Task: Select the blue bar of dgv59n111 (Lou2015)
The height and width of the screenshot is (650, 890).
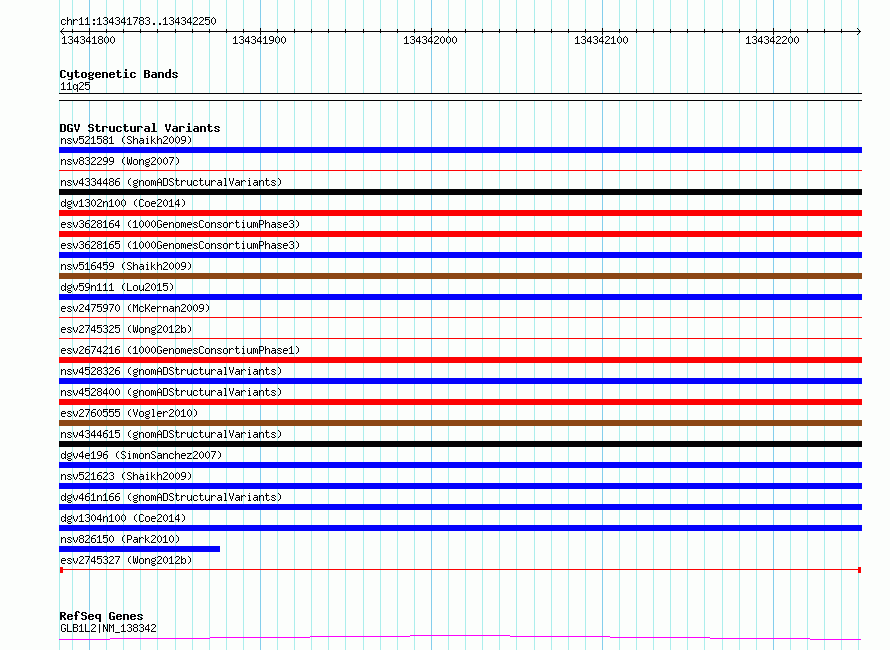Action: pos(460,297)
